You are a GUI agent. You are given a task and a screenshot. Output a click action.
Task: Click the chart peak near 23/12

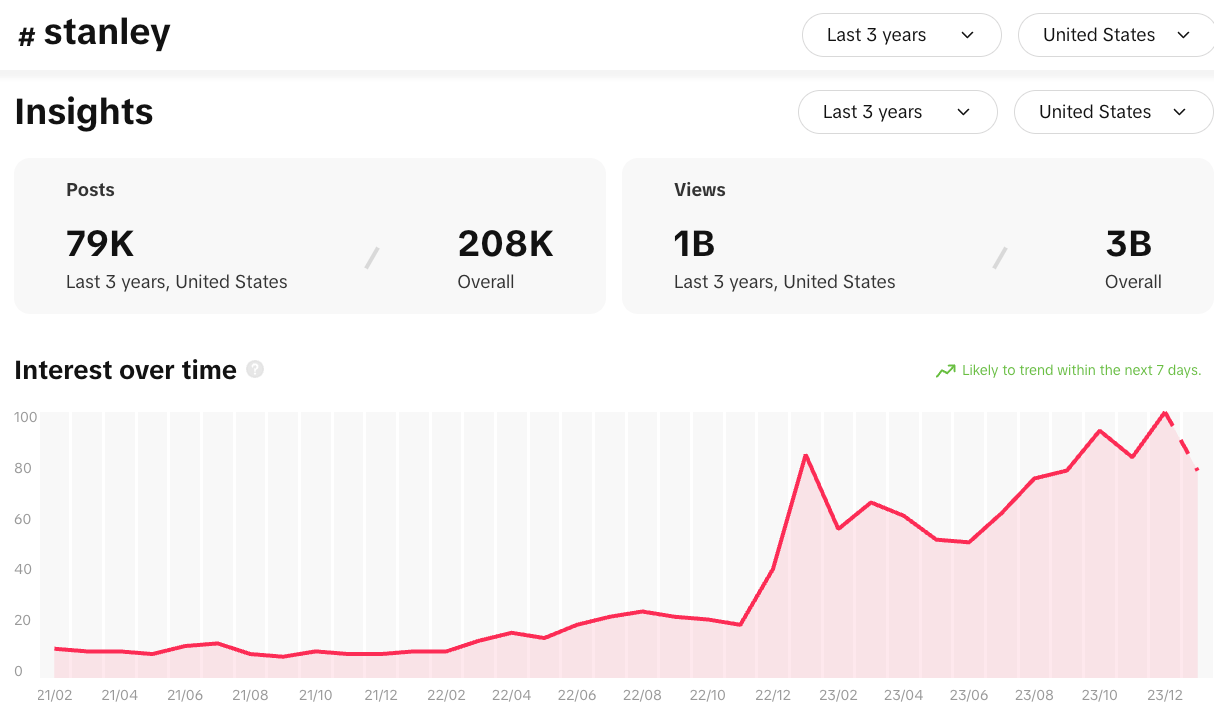[1165, 412]
